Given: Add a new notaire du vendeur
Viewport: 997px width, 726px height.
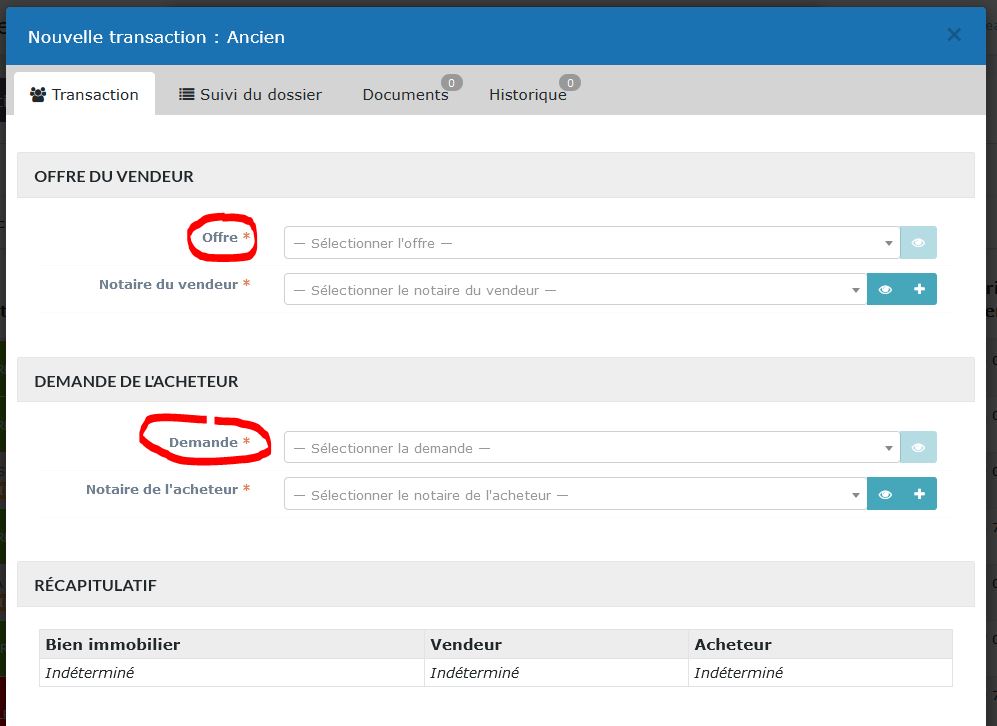Looking at the screenshot, I should coord(919,290).
